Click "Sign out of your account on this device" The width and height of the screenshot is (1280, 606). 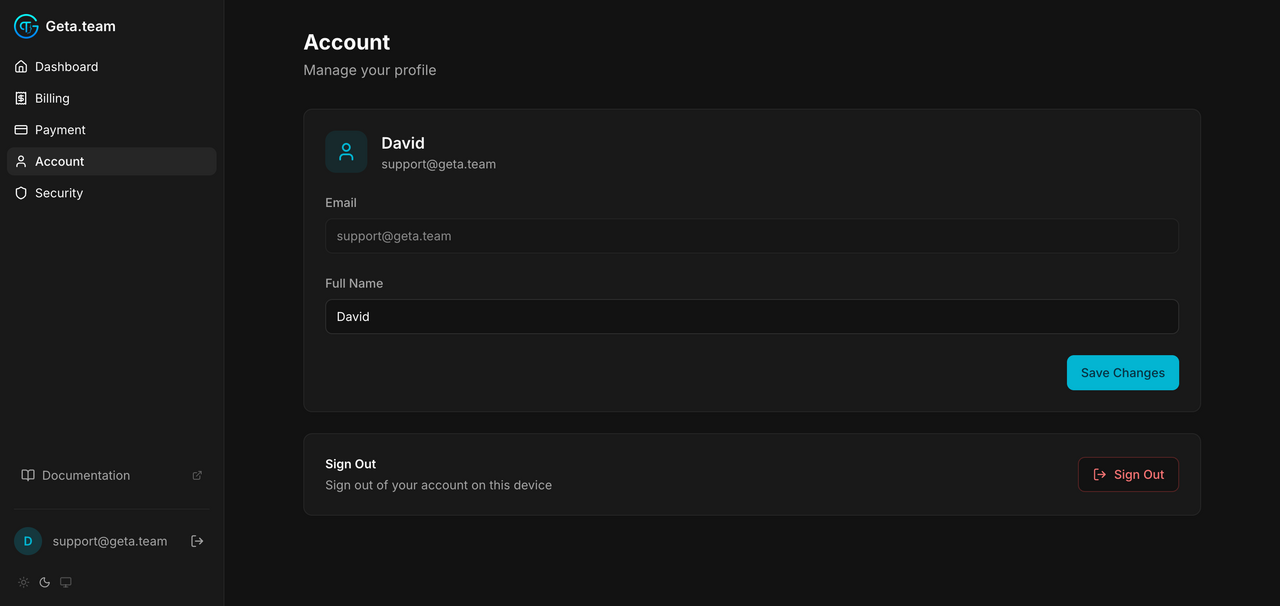click(439, 485)
